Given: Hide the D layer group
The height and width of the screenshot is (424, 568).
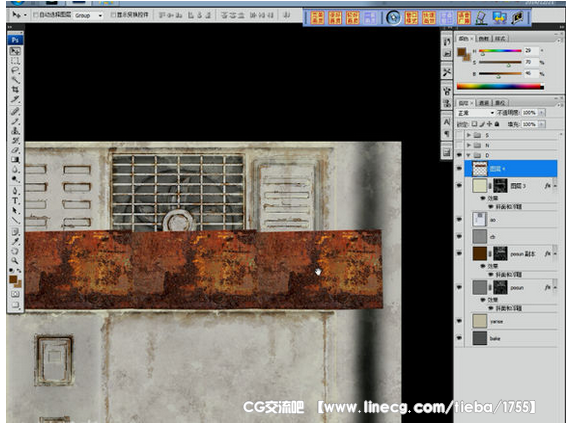Looking at the screenshot, I should pos(459,155).
